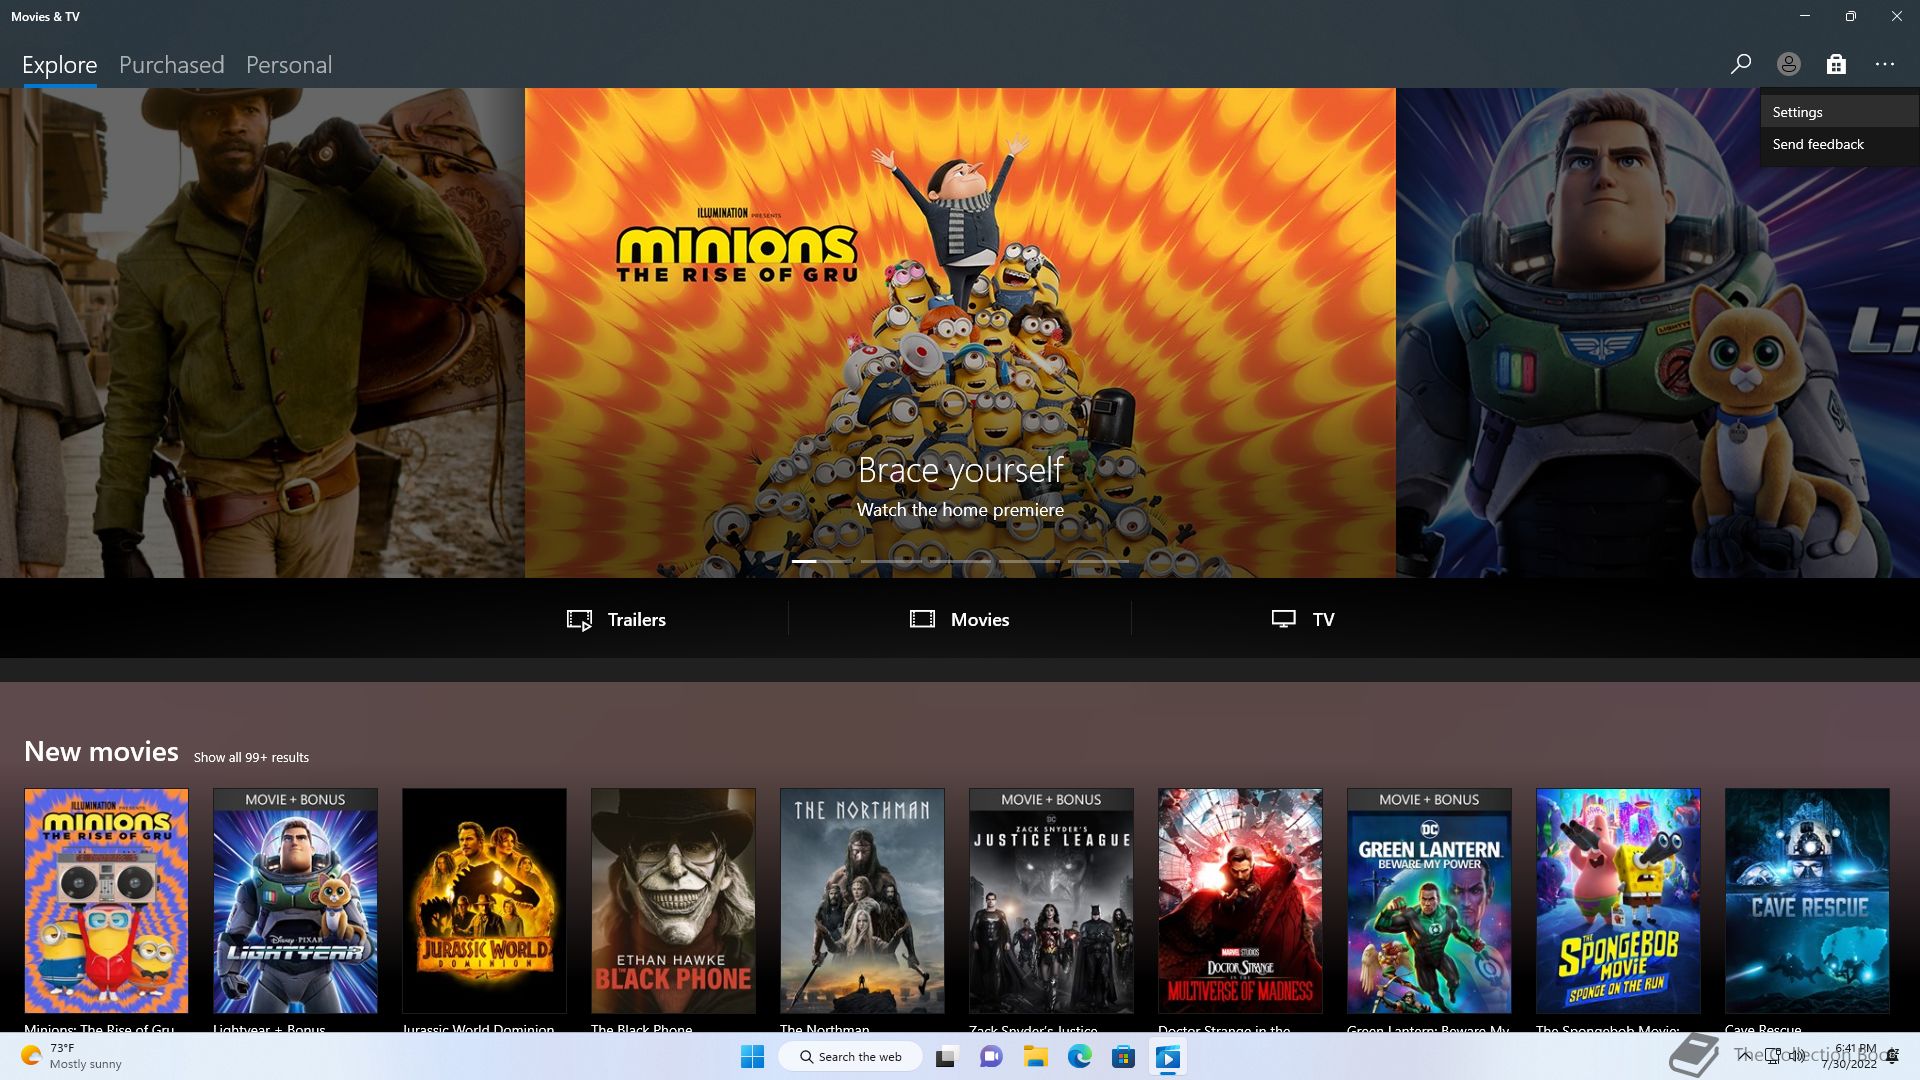Open the New movies heading
This screenshot has width=1920, height=1080.
[101, 751]
